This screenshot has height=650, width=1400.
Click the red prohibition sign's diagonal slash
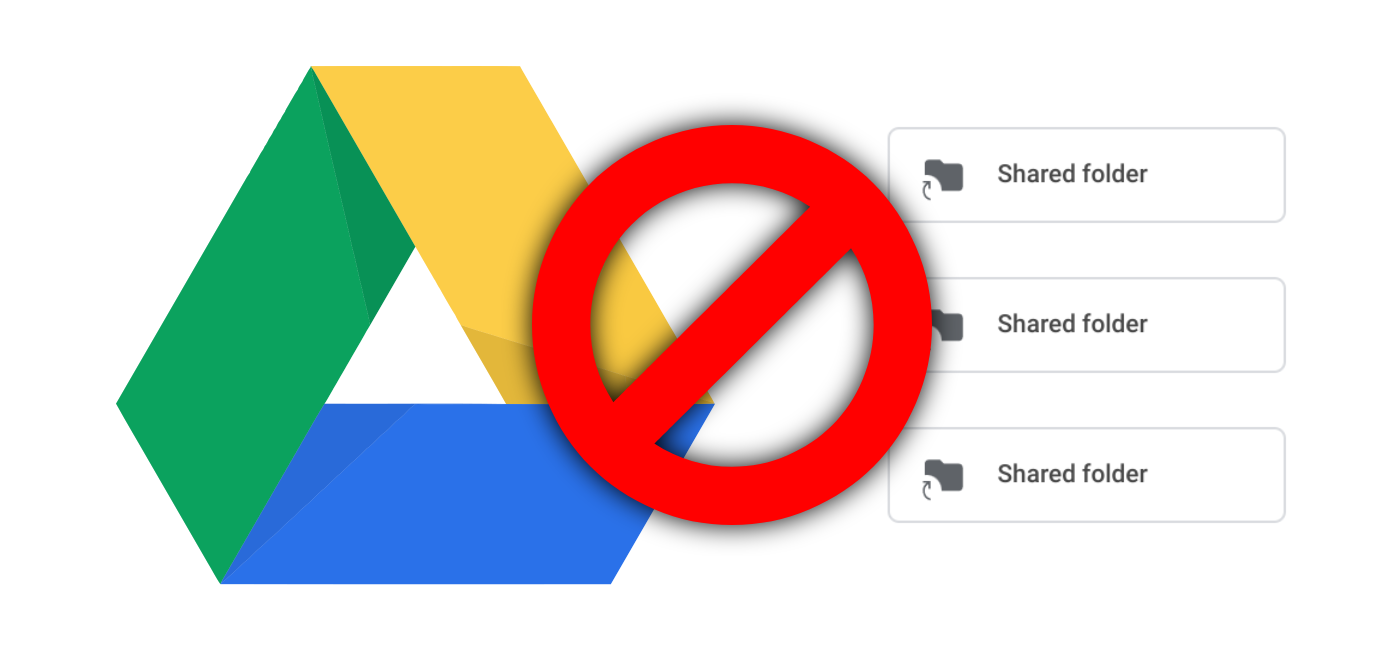click(731, 325)
